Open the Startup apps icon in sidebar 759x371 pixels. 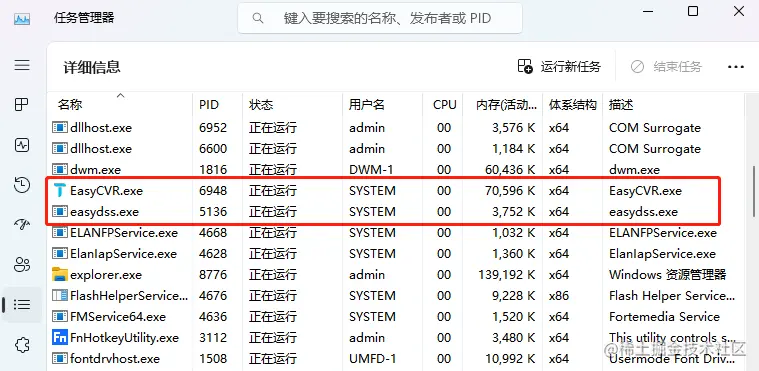point(22,225)
